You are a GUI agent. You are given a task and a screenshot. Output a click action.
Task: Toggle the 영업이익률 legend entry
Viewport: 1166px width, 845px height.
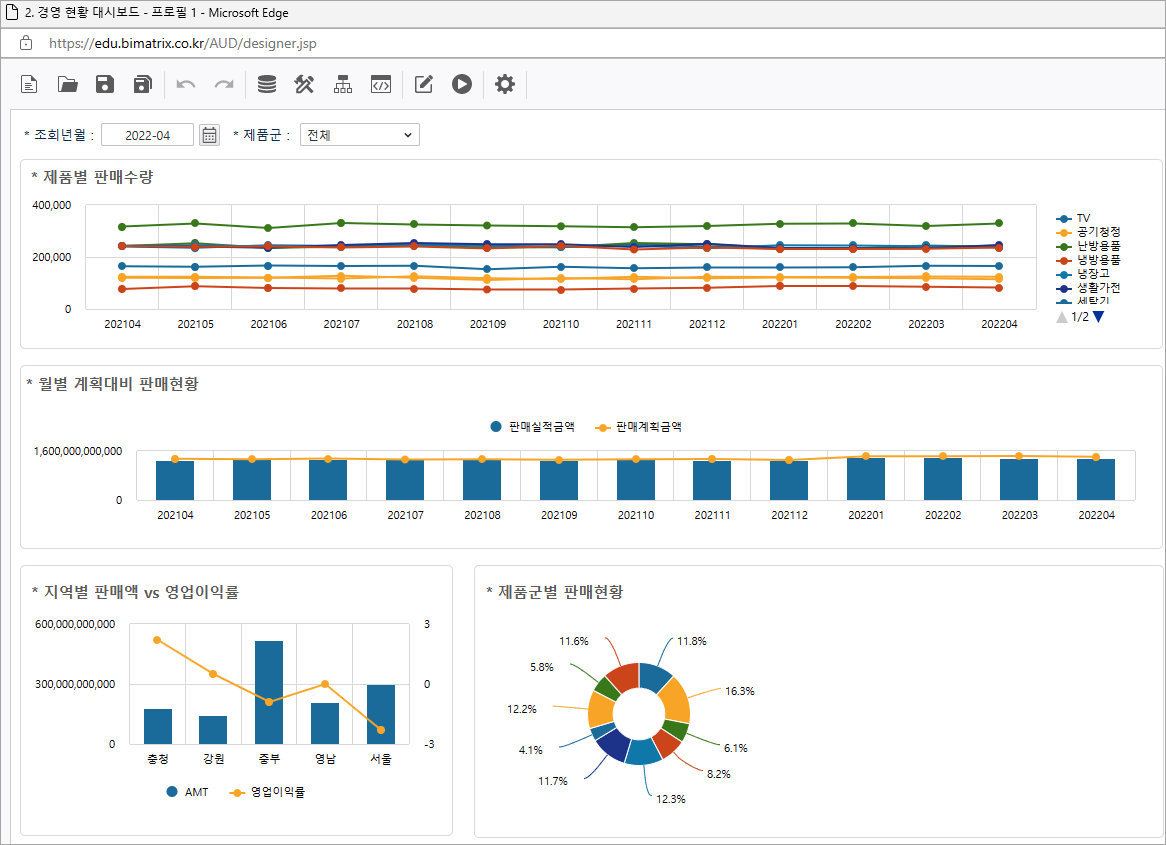tap(276, 792)
